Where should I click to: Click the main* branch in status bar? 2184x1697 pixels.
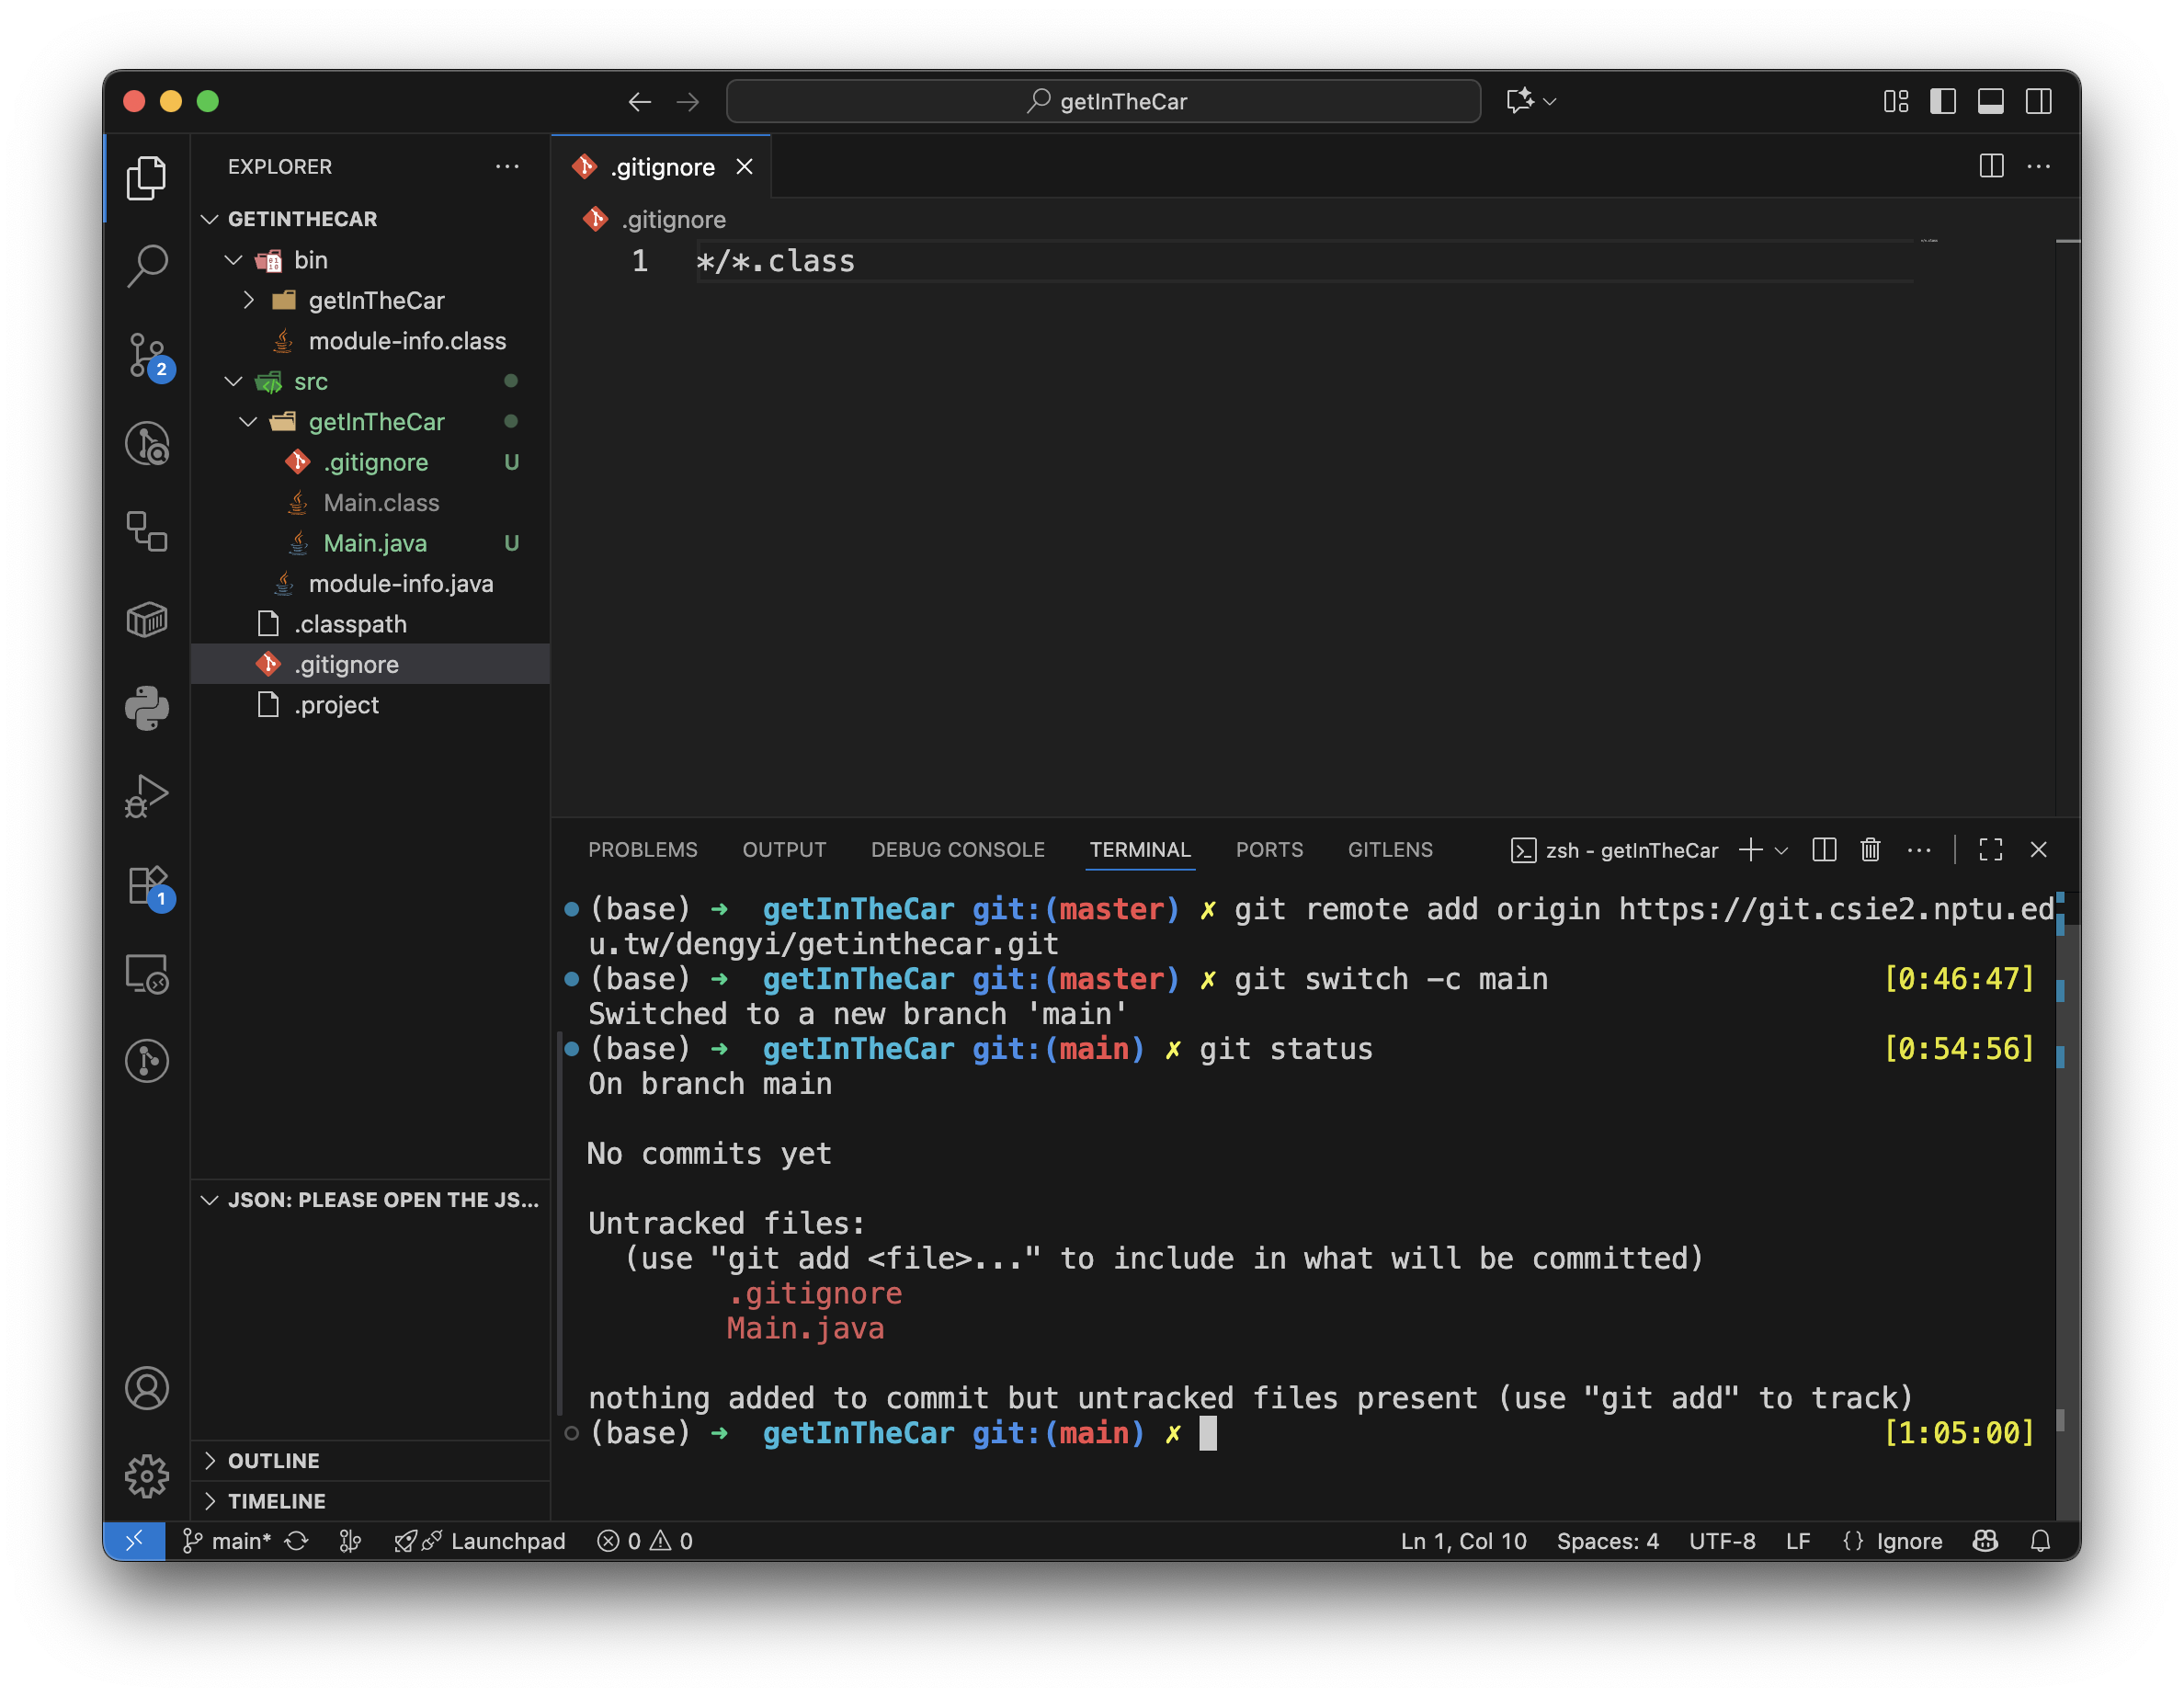point(229,1541)
